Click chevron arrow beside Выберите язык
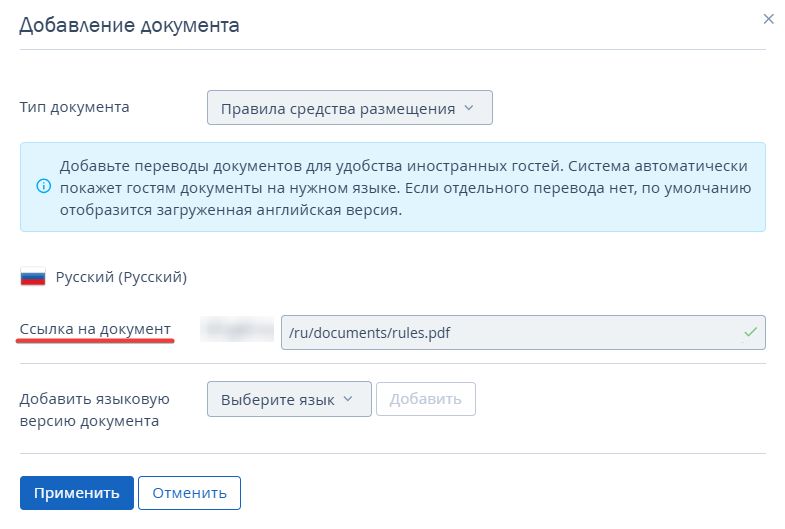This screenshot has height=529, width=785. tap(348, 398)
